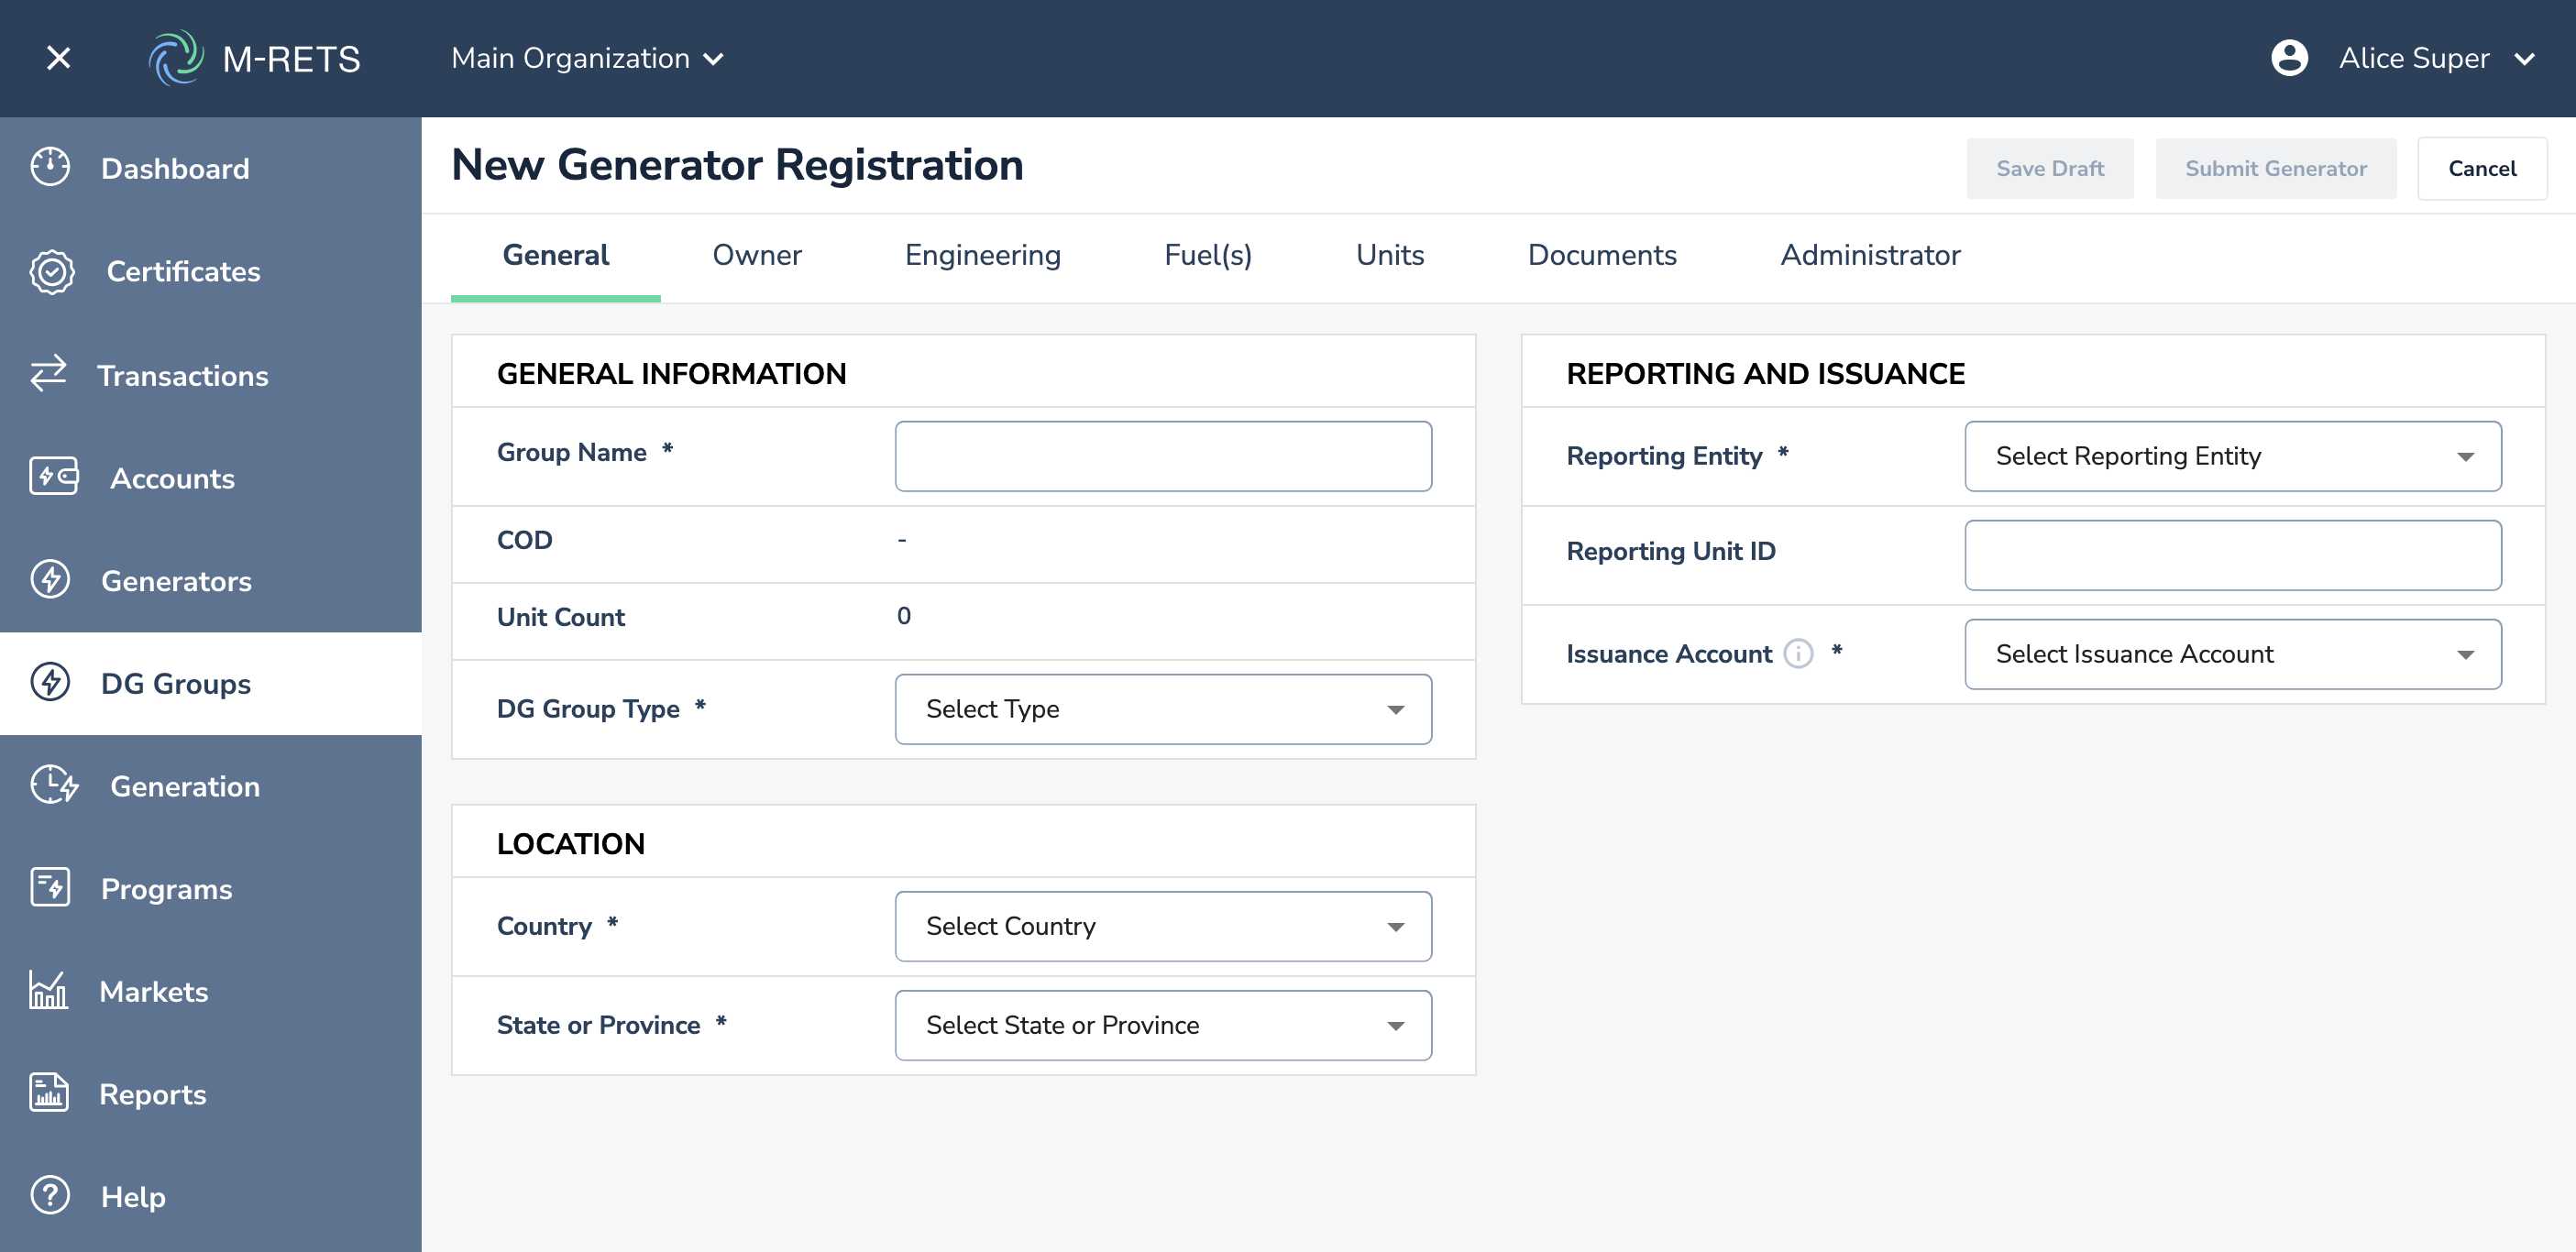
Task: Click the Issuance Account info icon
Action: (1798, 653)
